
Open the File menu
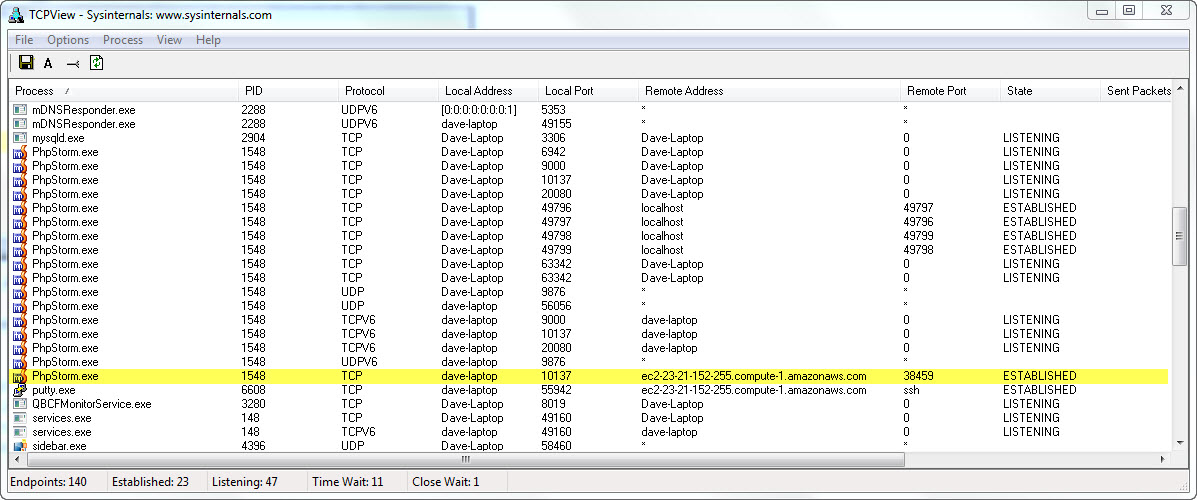point(24,40)
